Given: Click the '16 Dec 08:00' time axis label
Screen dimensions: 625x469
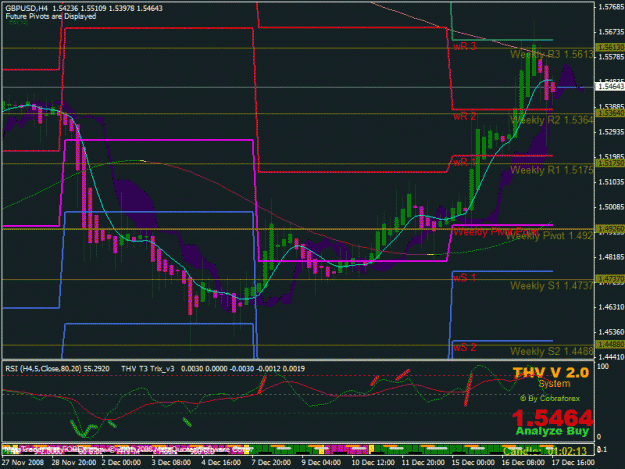Looking at the screenshot, I should click(523, 463).
